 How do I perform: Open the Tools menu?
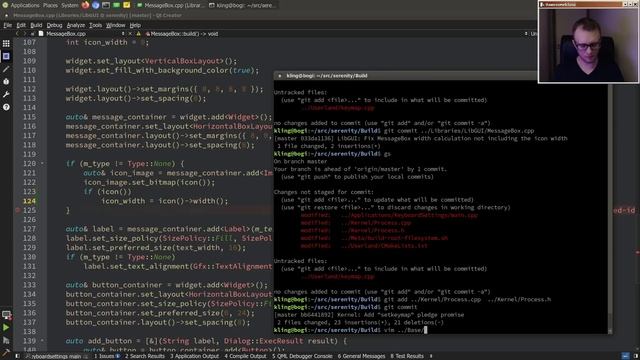pos(96,25)
